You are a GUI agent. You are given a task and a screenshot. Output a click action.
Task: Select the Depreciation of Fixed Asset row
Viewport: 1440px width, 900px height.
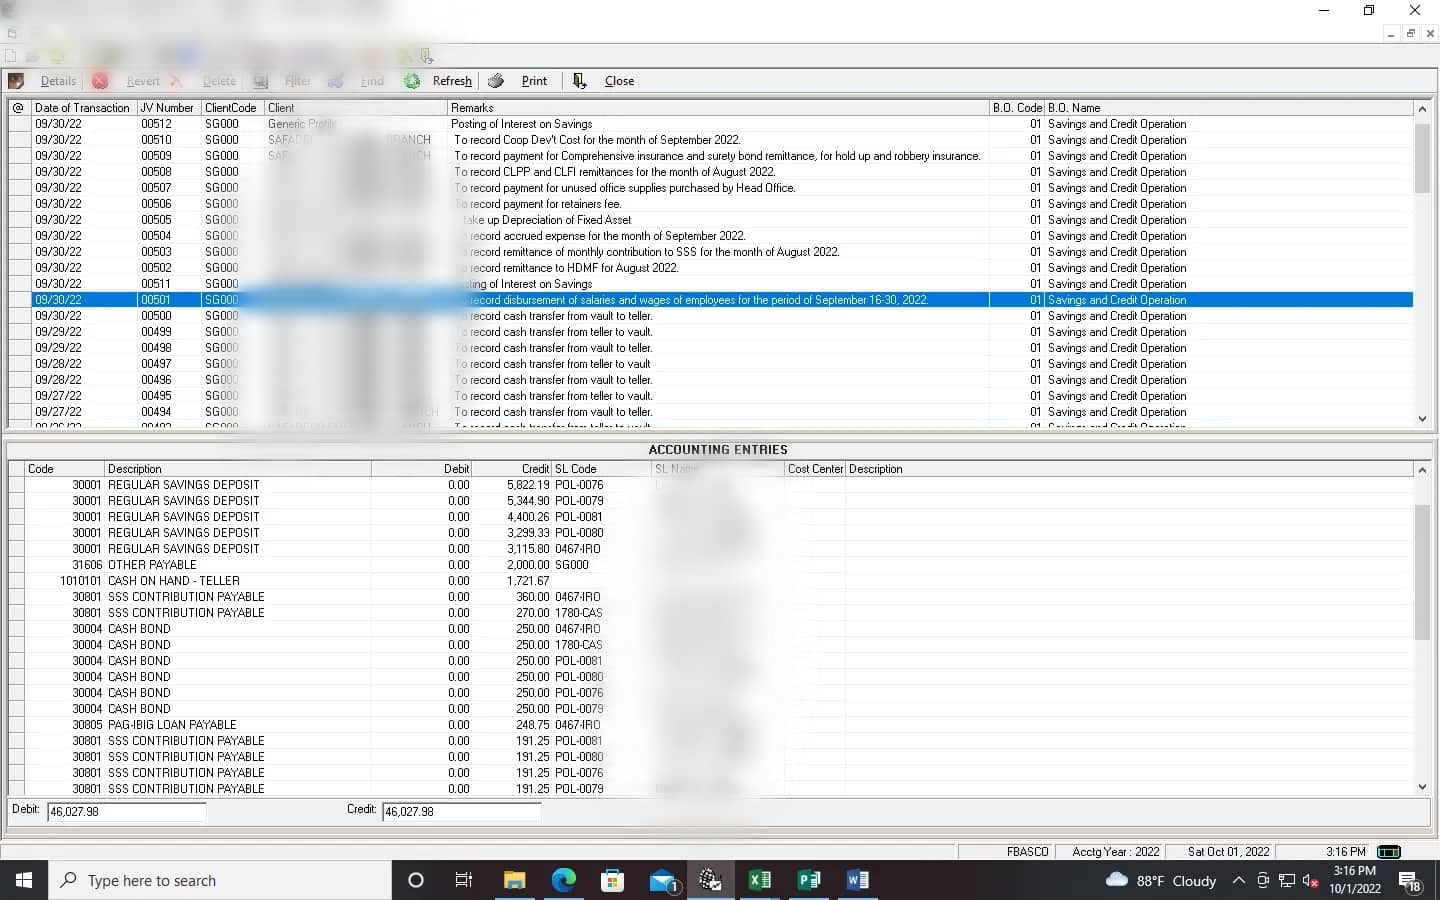(710, 220)
